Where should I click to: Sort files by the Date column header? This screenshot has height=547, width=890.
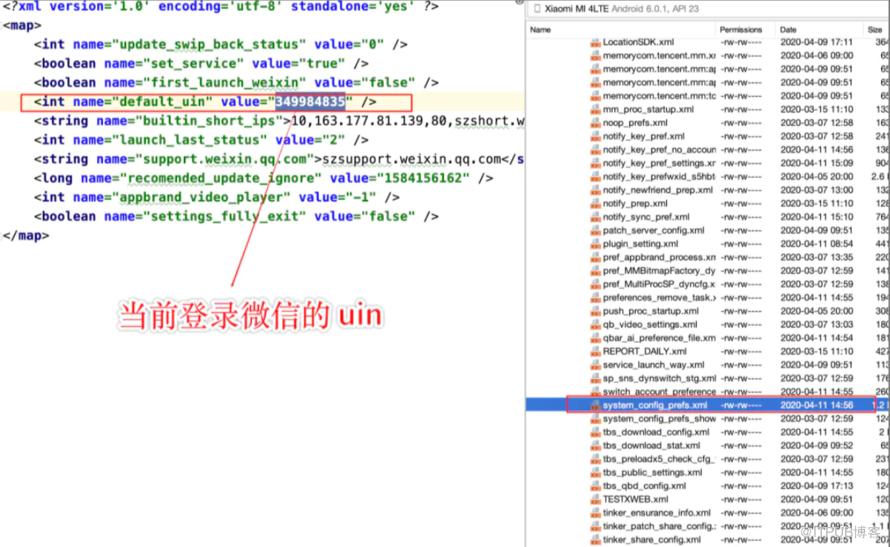point(788,30)
